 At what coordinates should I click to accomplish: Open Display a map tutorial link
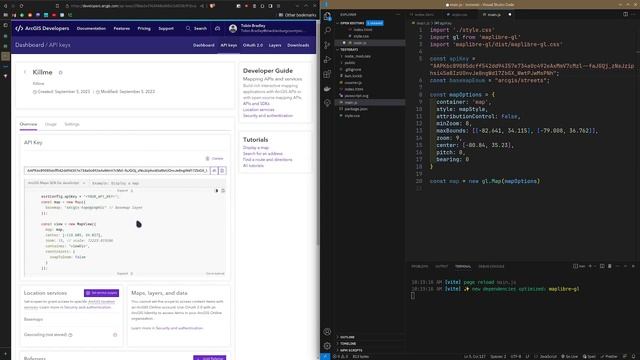pos(256,148)
